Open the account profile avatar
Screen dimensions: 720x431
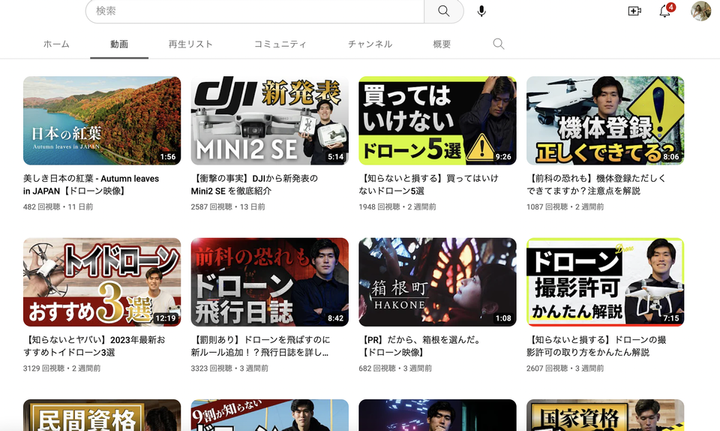coord(701,11)
